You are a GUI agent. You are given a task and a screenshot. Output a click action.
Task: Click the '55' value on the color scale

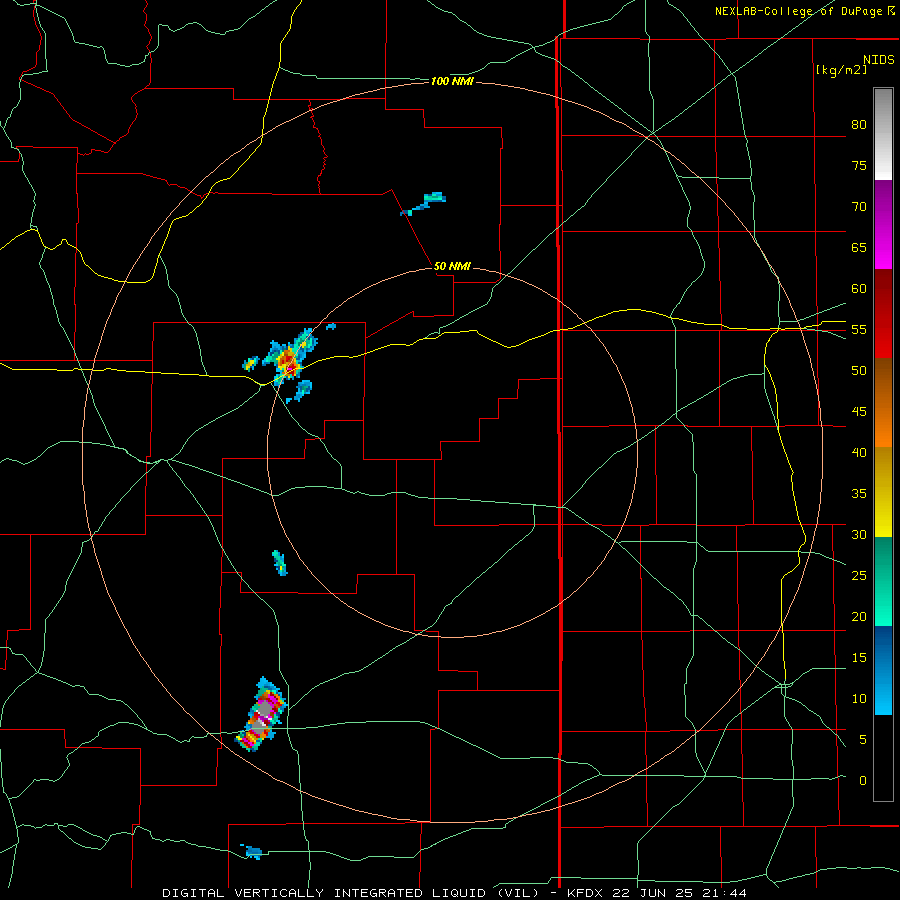(859, 329)
